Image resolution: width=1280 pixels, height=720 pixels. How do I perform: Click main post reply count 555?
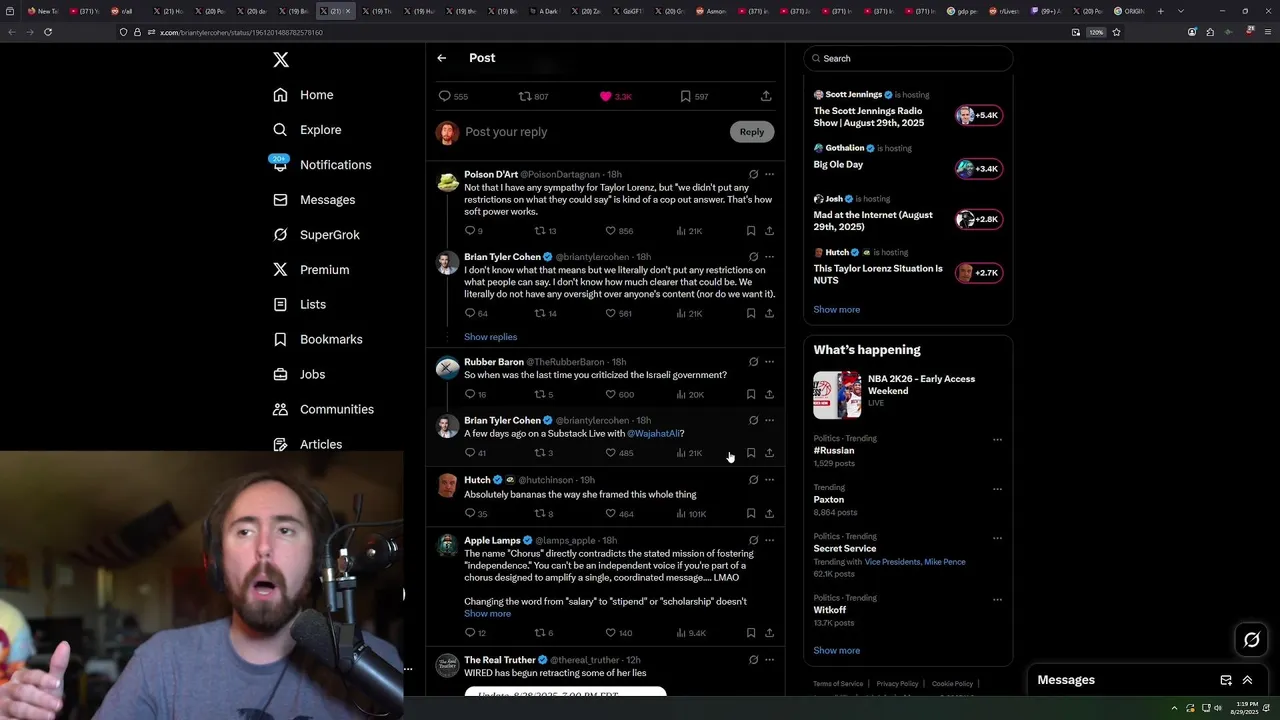(x=453, y=96)
